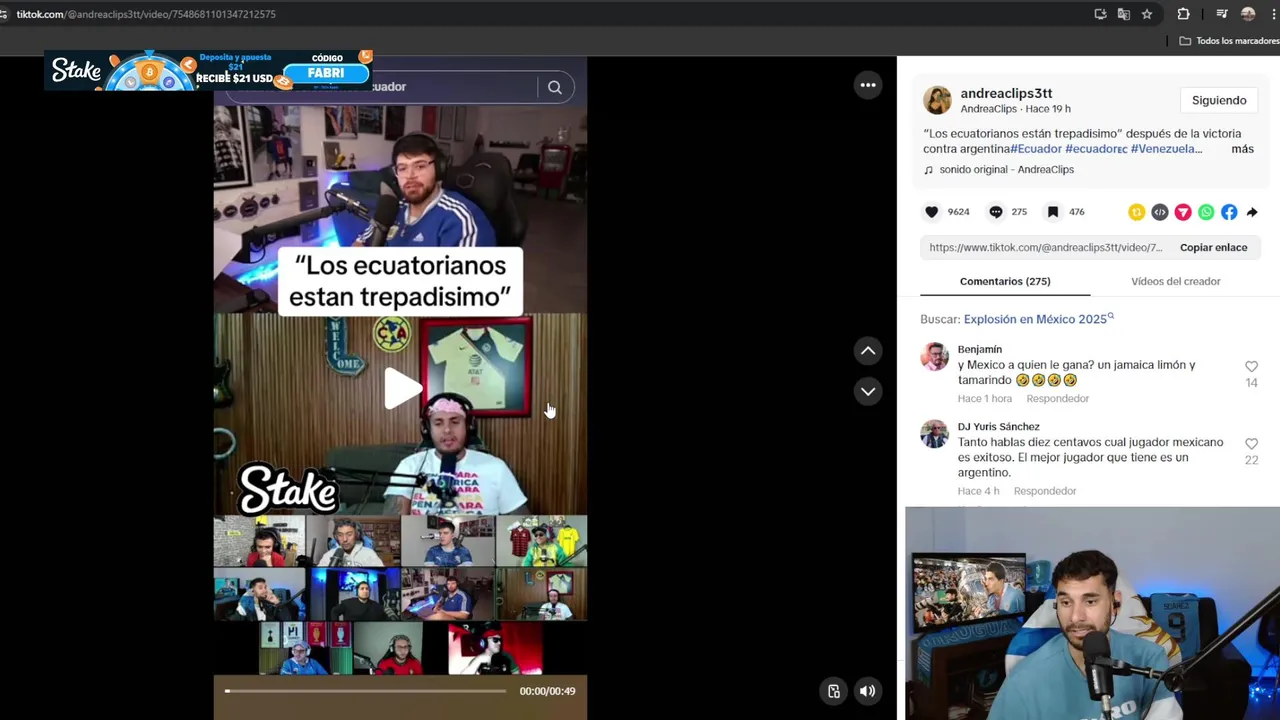Open 'sonido original - AndreaClips' sound
The height and width of the screenshot is (720, 1280).
point(1006,170)
